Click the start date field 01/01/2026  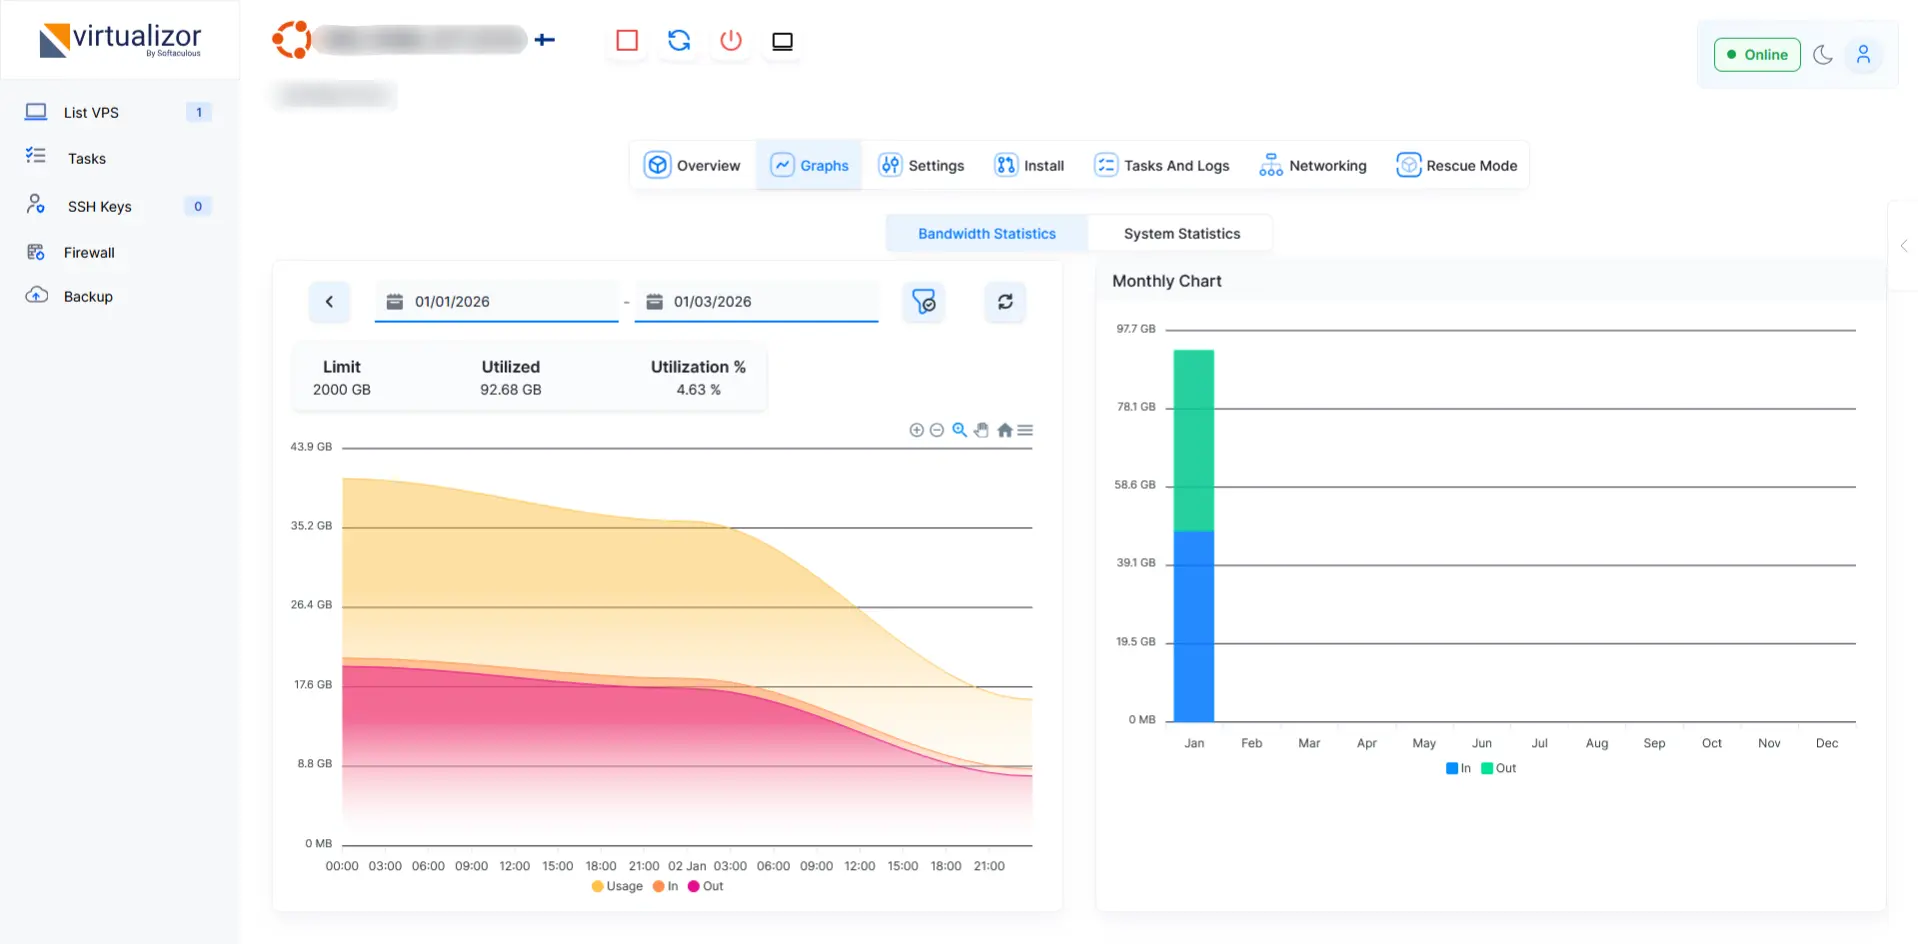[496, 302]
